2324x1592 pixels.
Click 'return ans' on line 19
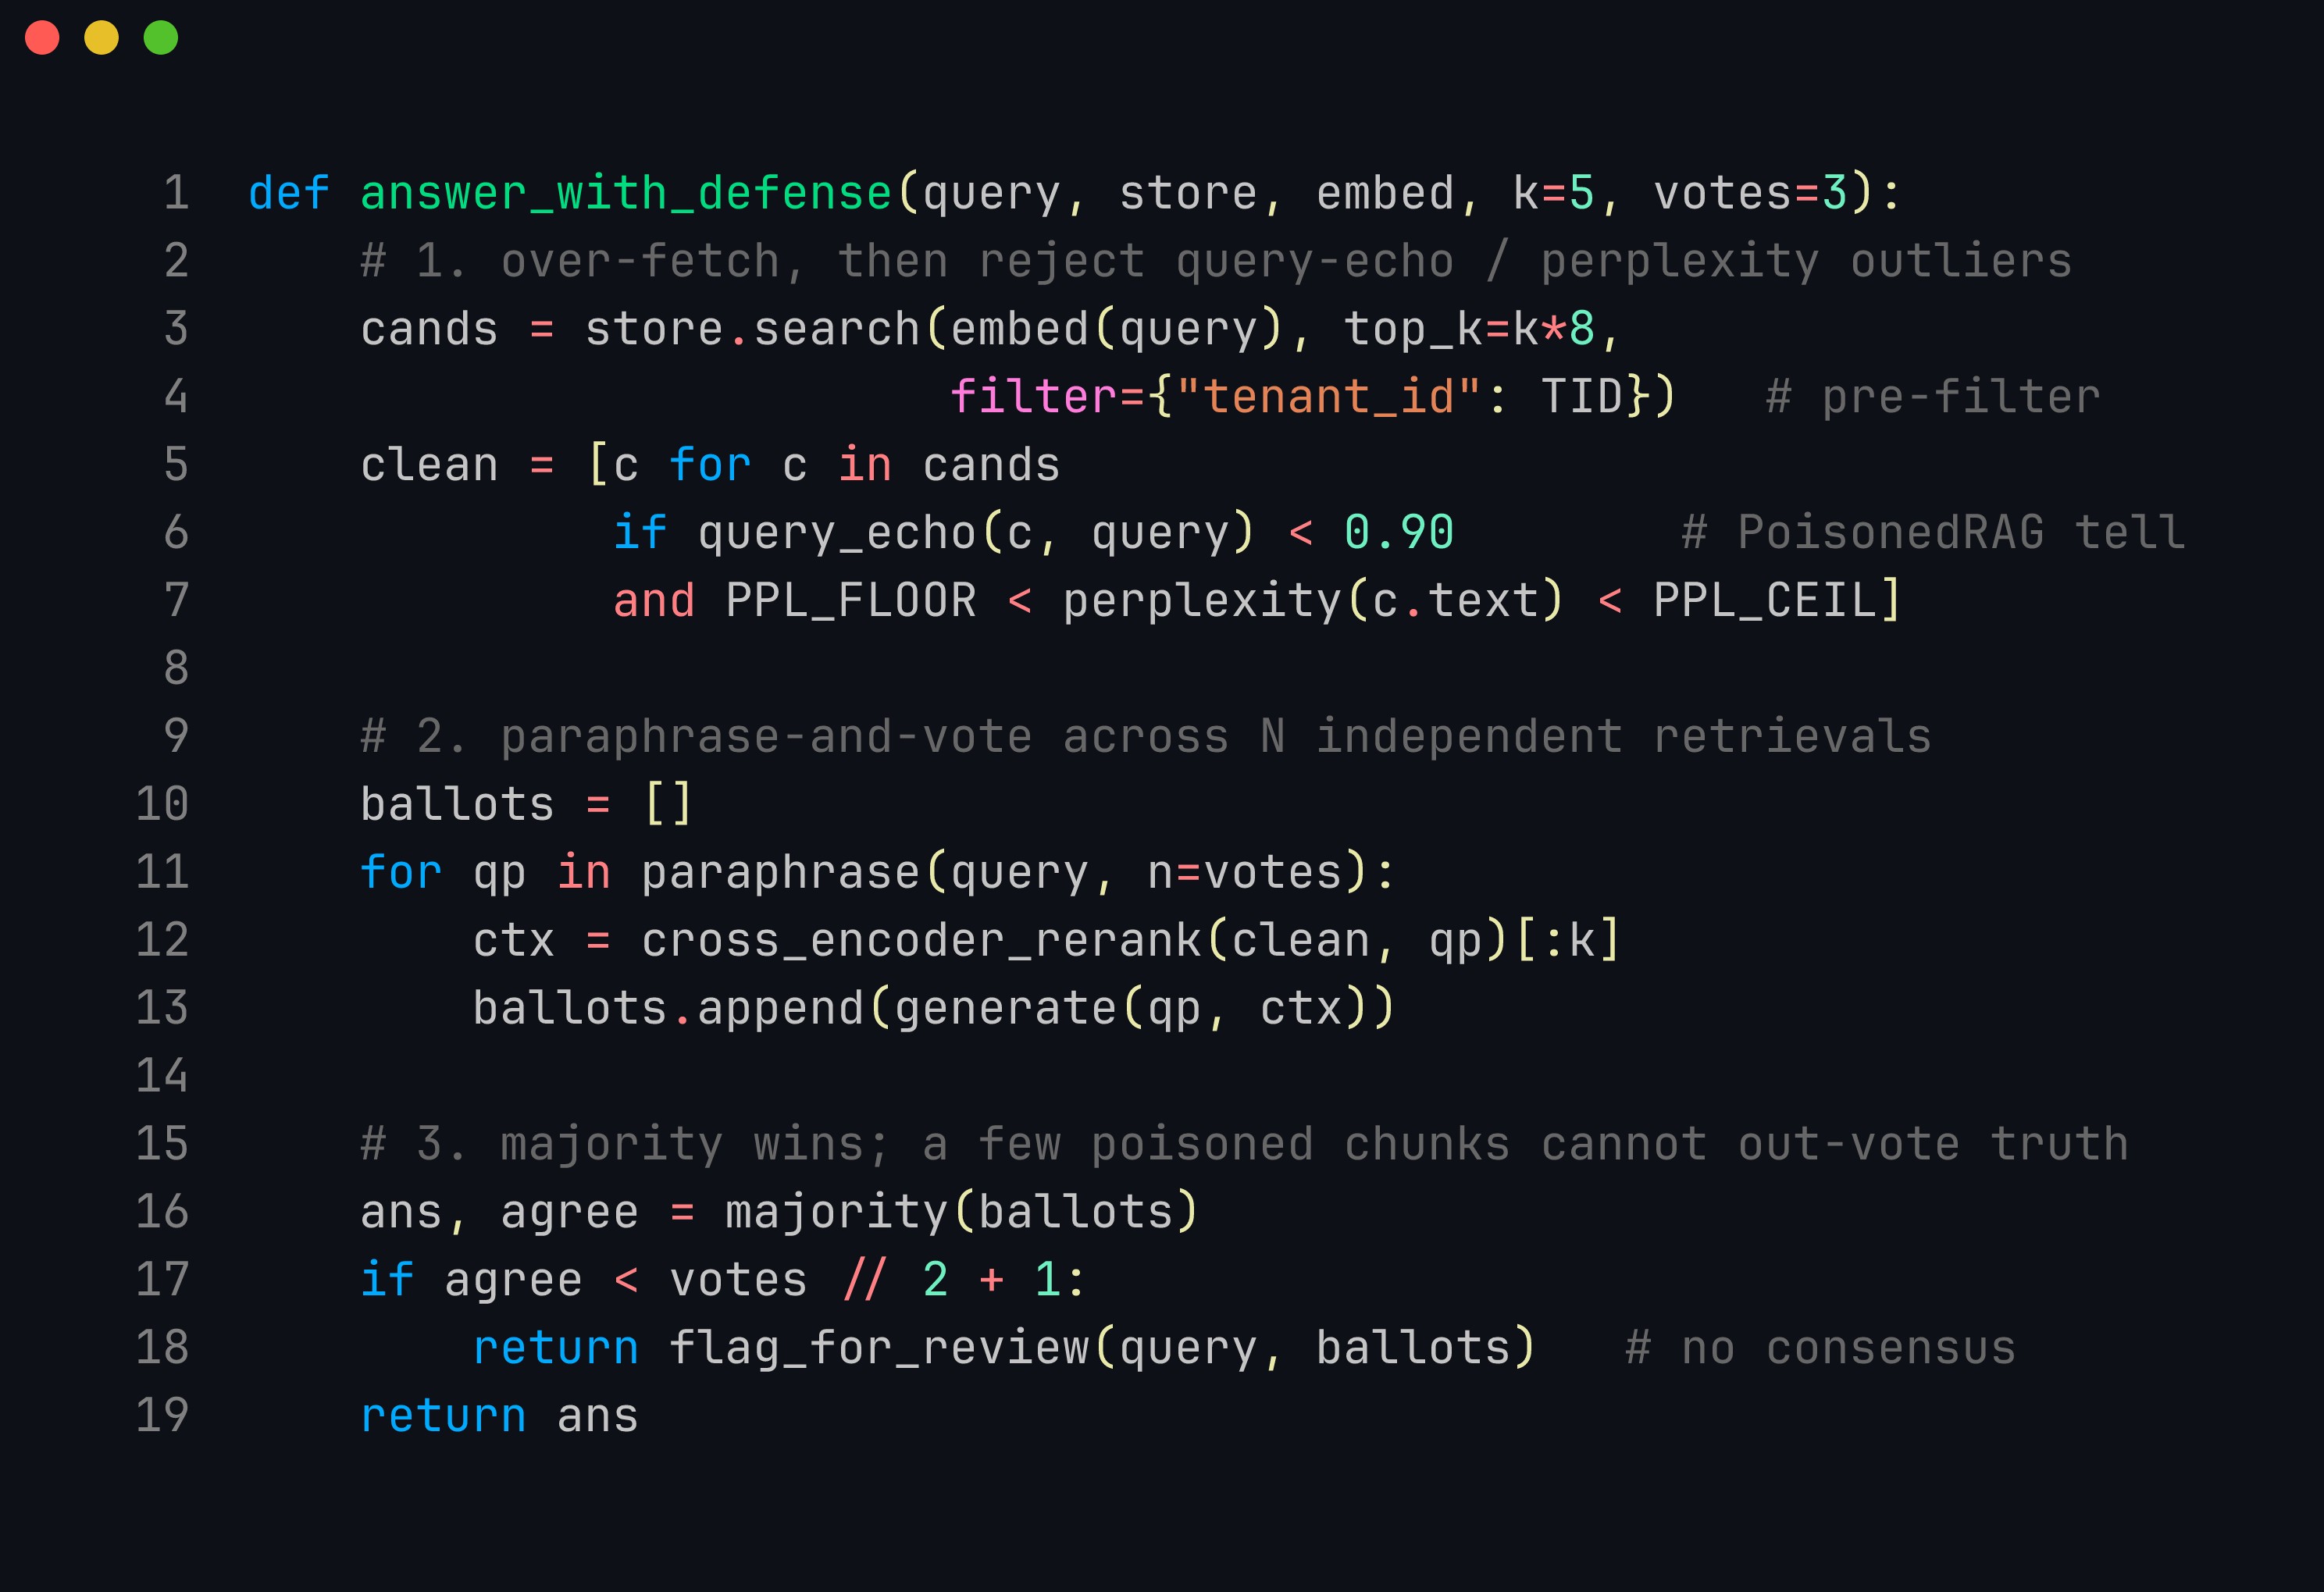[x=499, y=1417]
